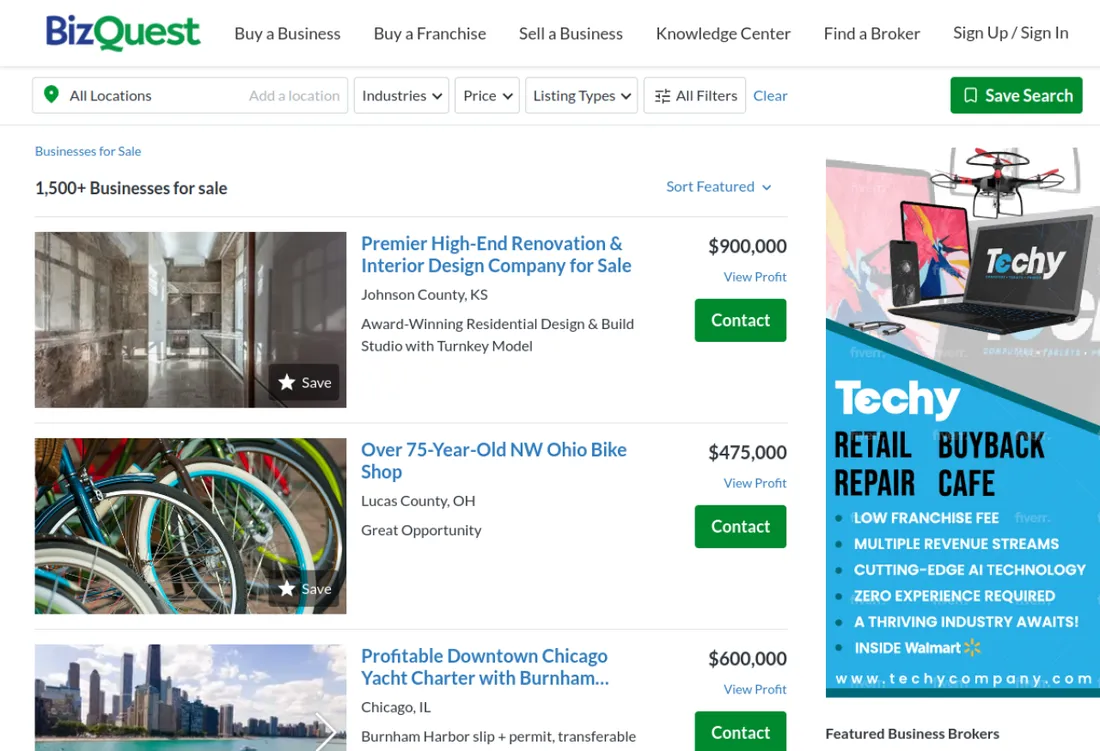Image resolution: width=1100 pixels, height=751 pixels.
Task: Click the Chicago skyline listing photo
Action: (191, 698)
